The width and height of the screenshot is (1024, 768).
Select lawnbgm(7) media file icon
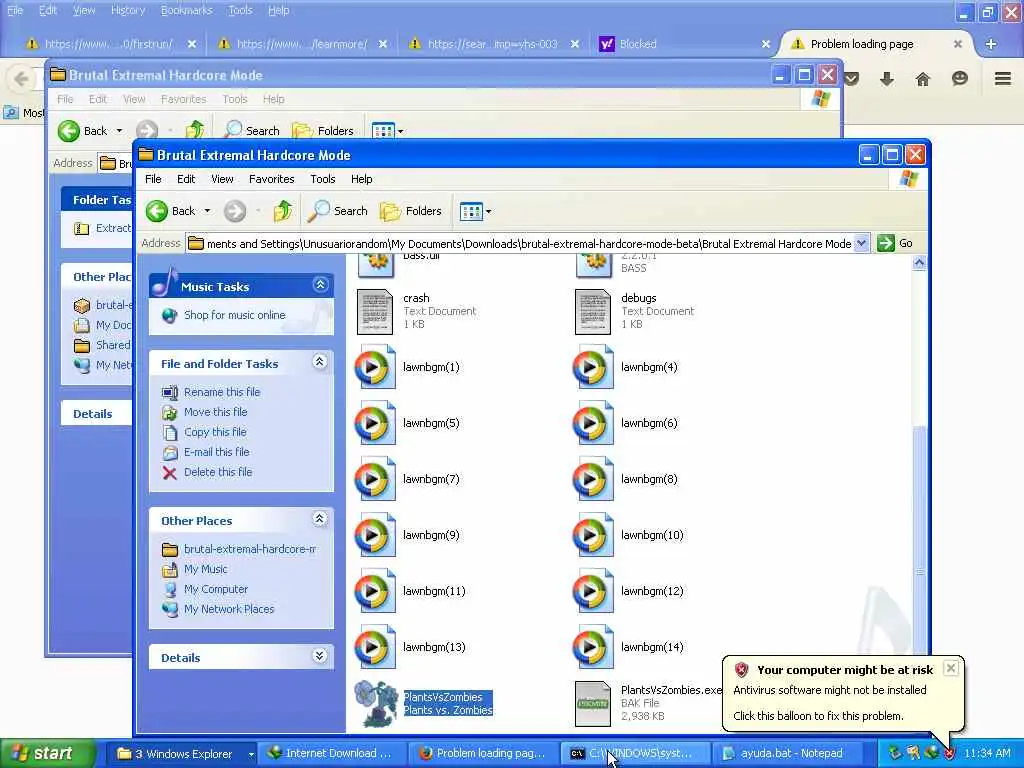(x=375, y=479)
